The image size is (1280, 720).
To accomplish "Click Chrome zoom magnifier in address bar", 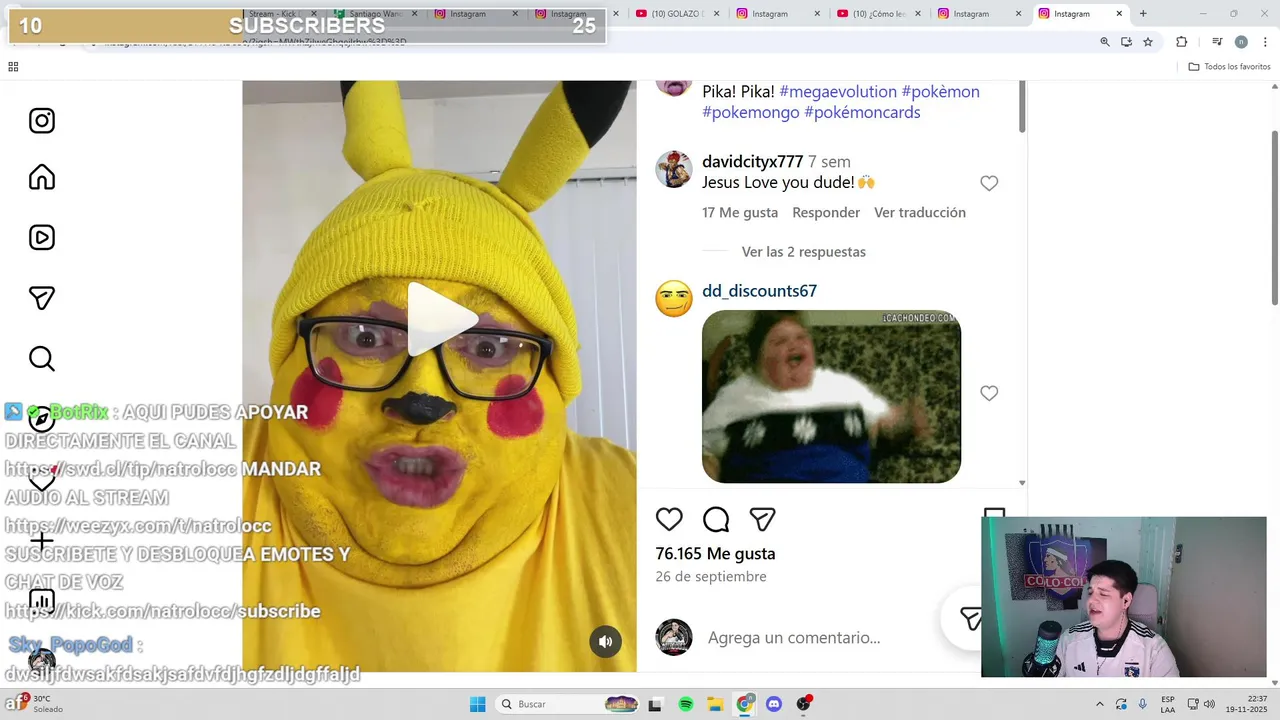I will point(1105,42).
